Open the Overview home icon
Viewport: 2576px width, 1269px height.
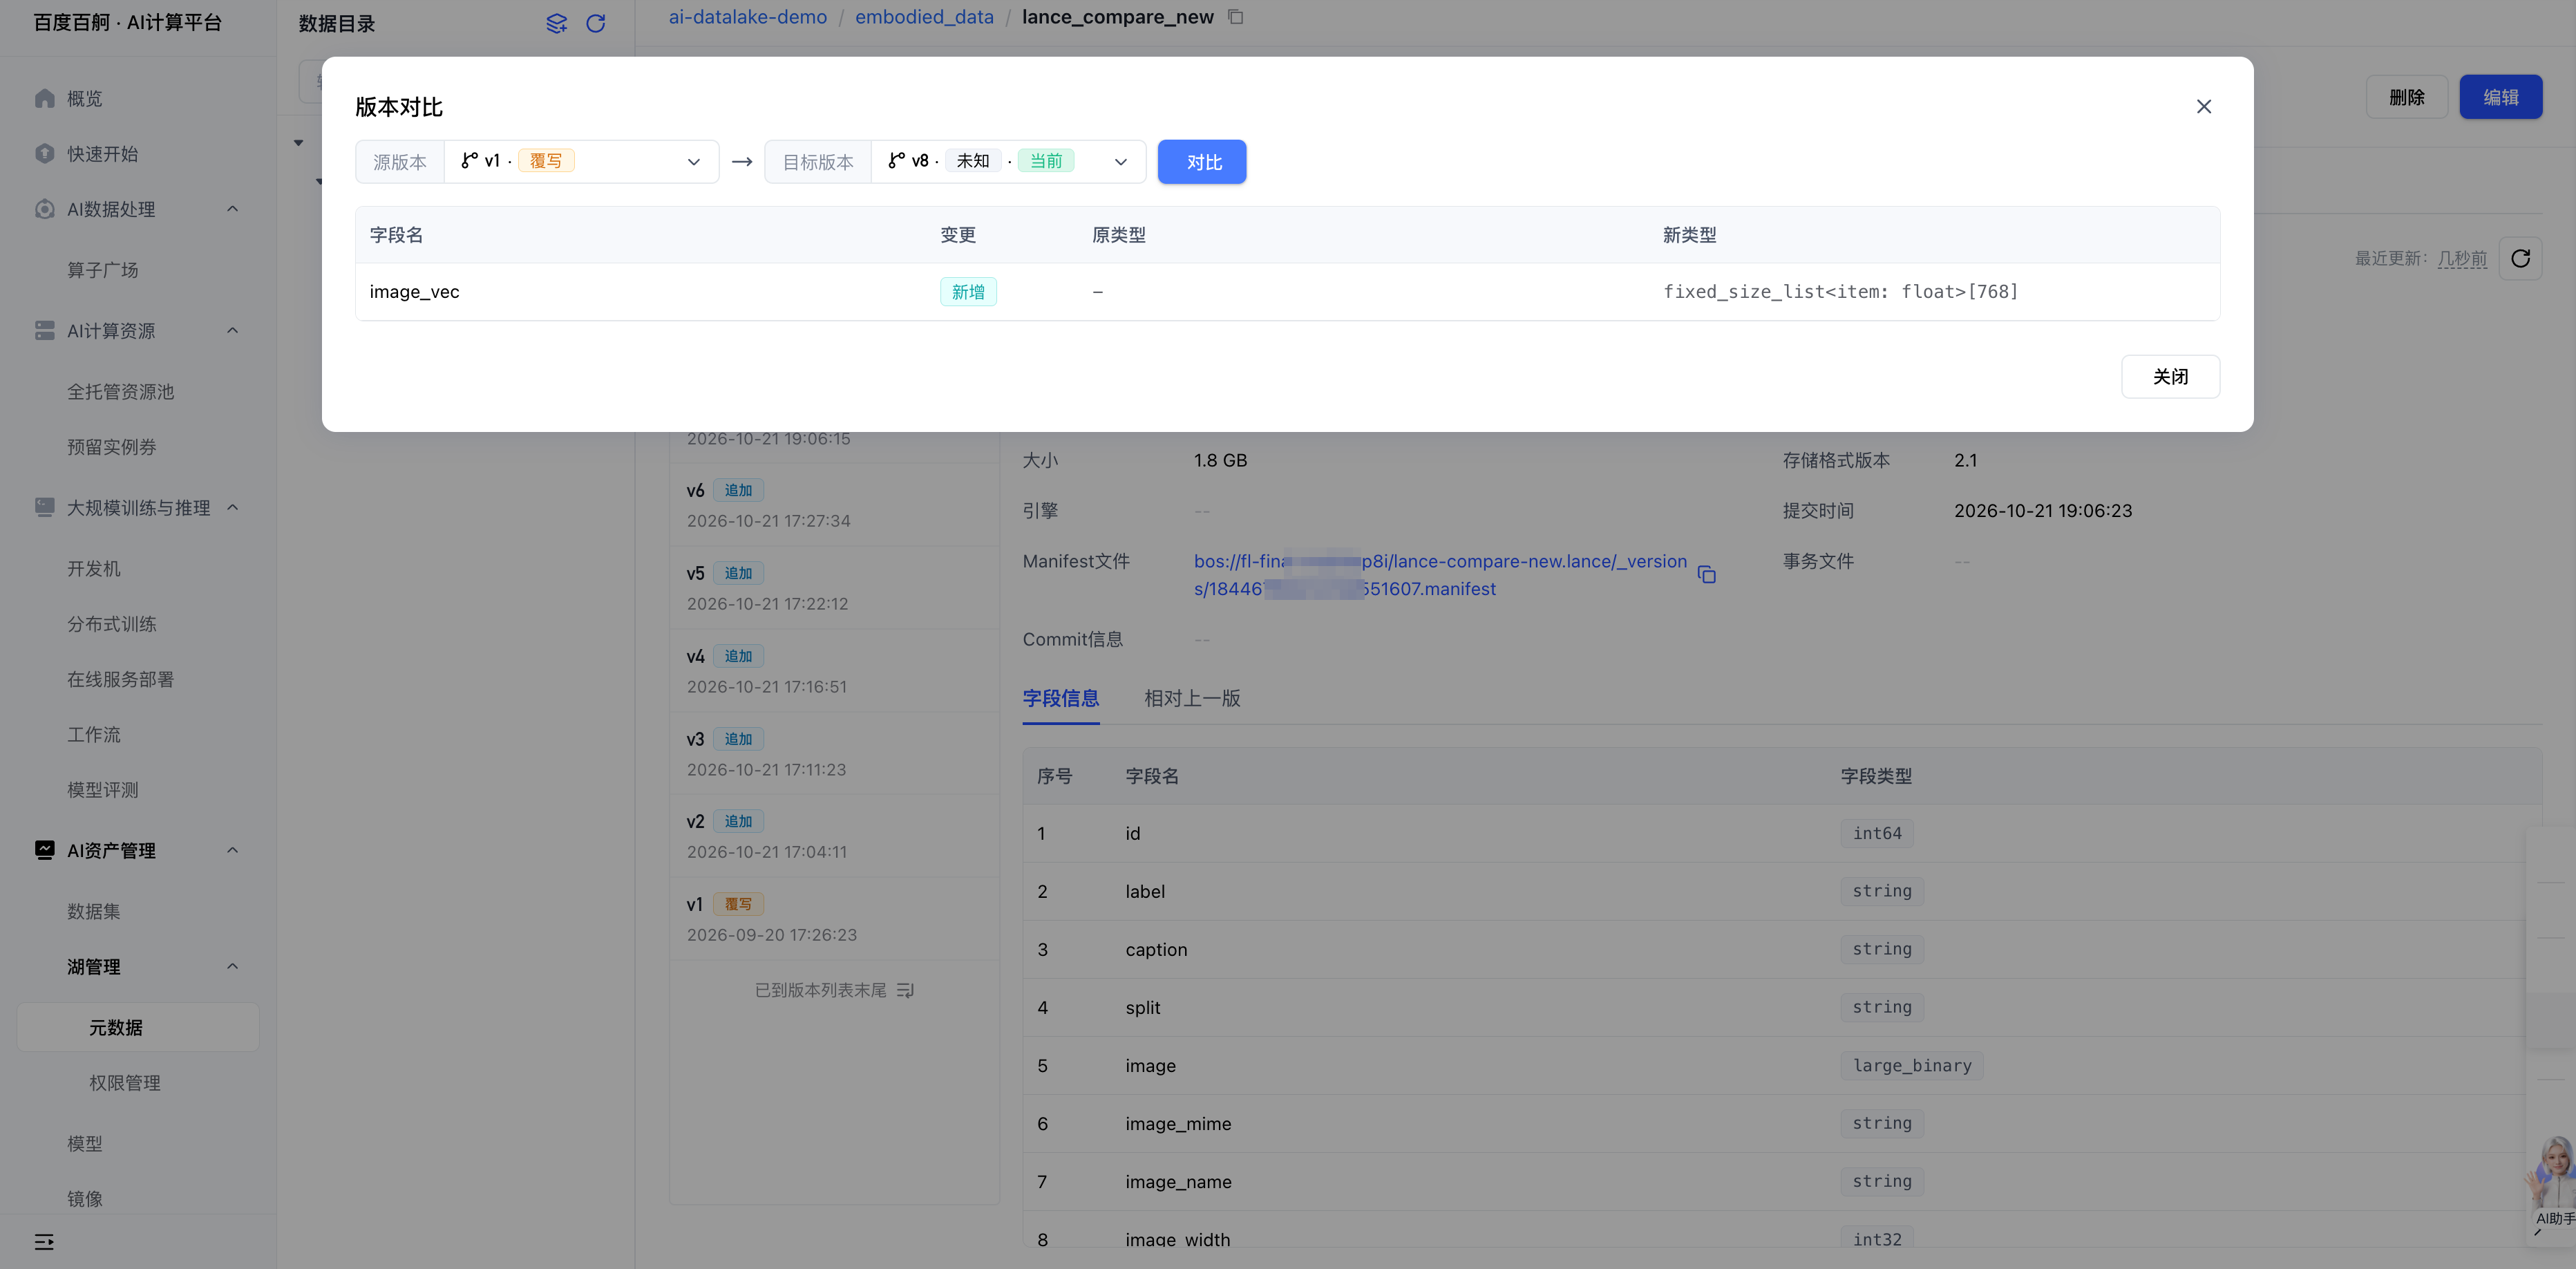[44, 98]
